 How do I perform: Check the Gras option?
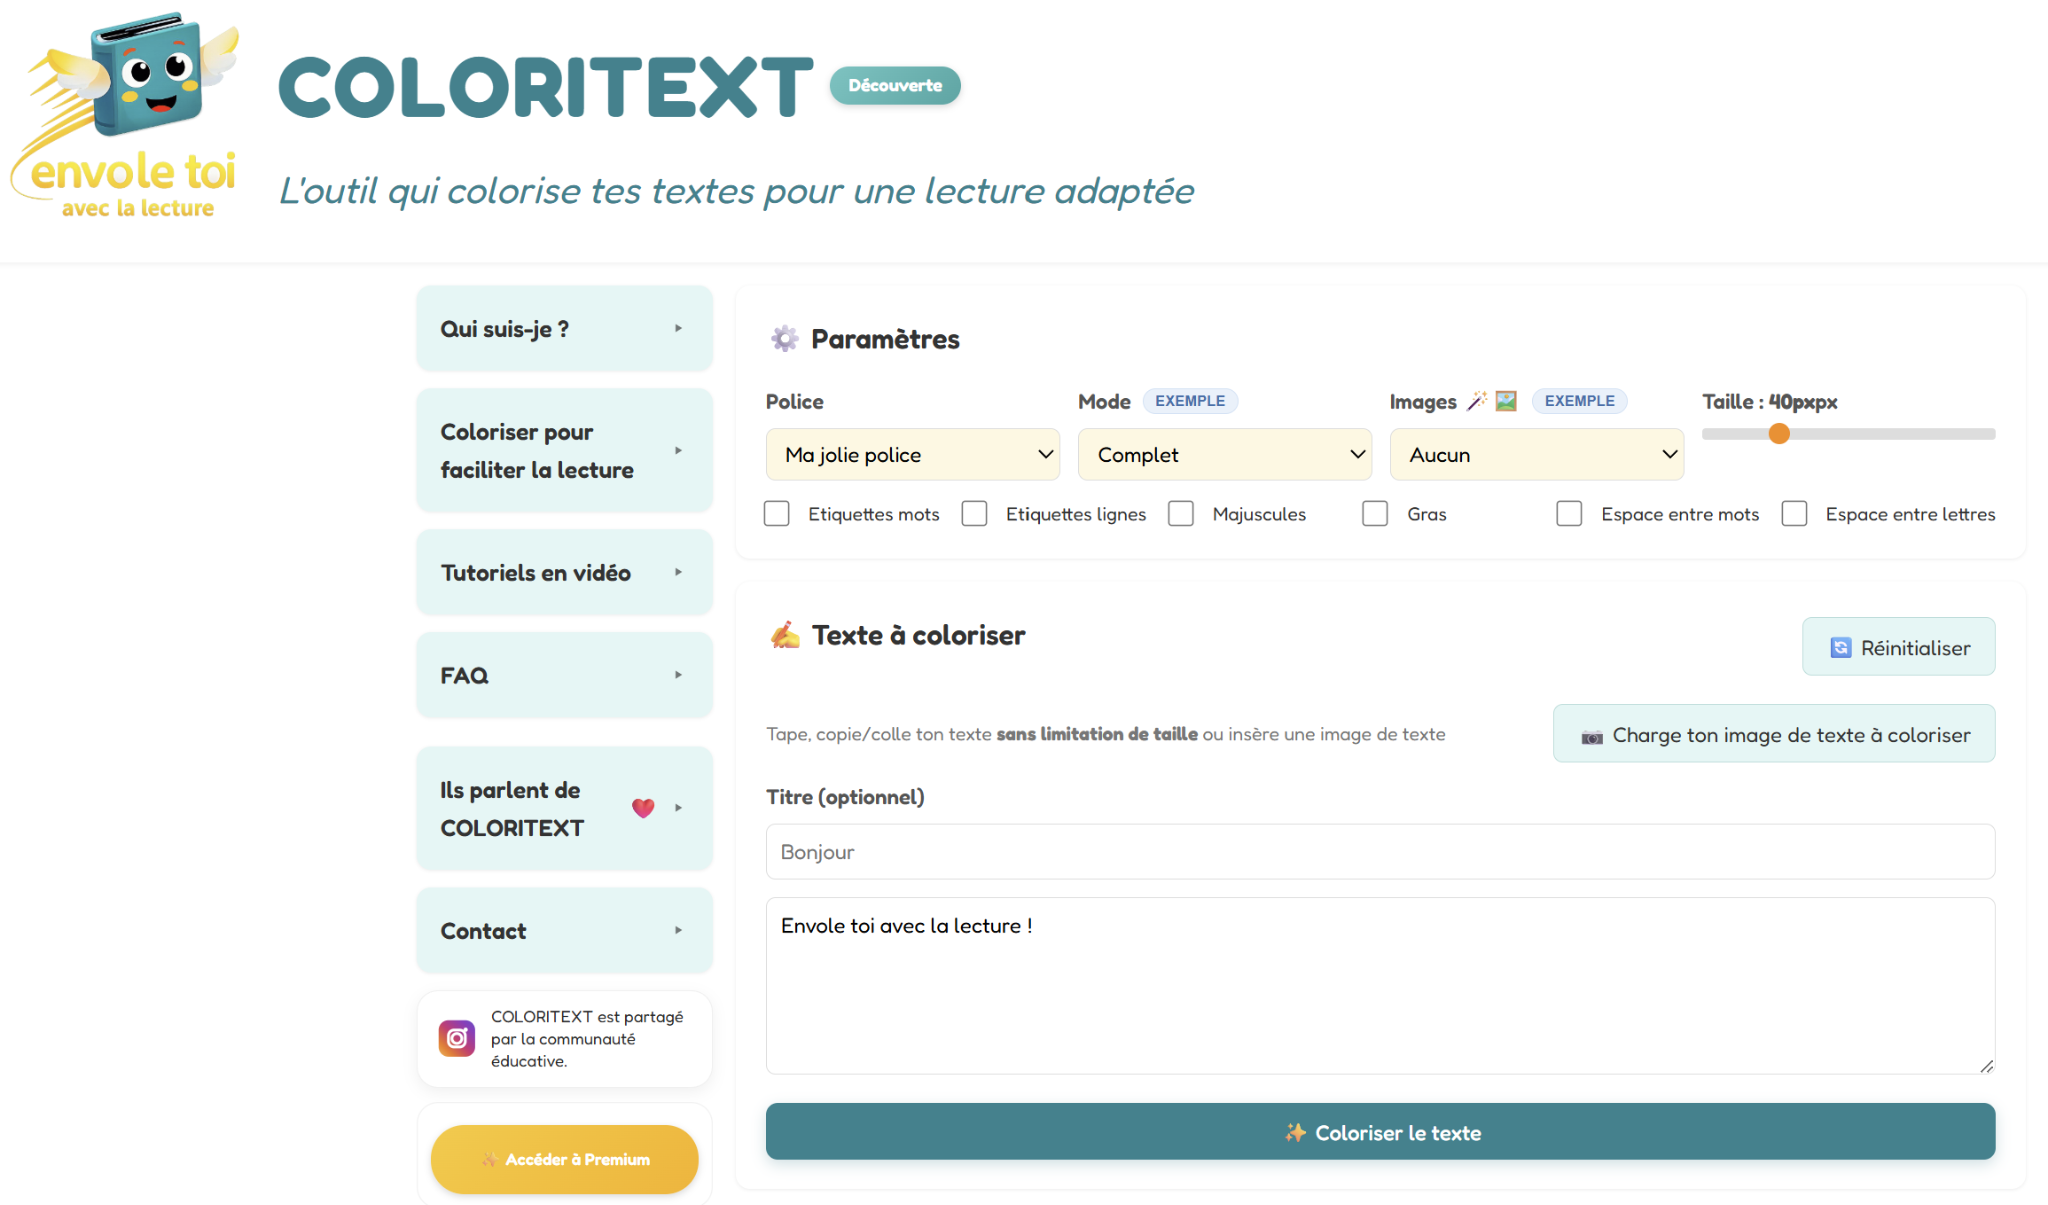[x=1375, y=513]
